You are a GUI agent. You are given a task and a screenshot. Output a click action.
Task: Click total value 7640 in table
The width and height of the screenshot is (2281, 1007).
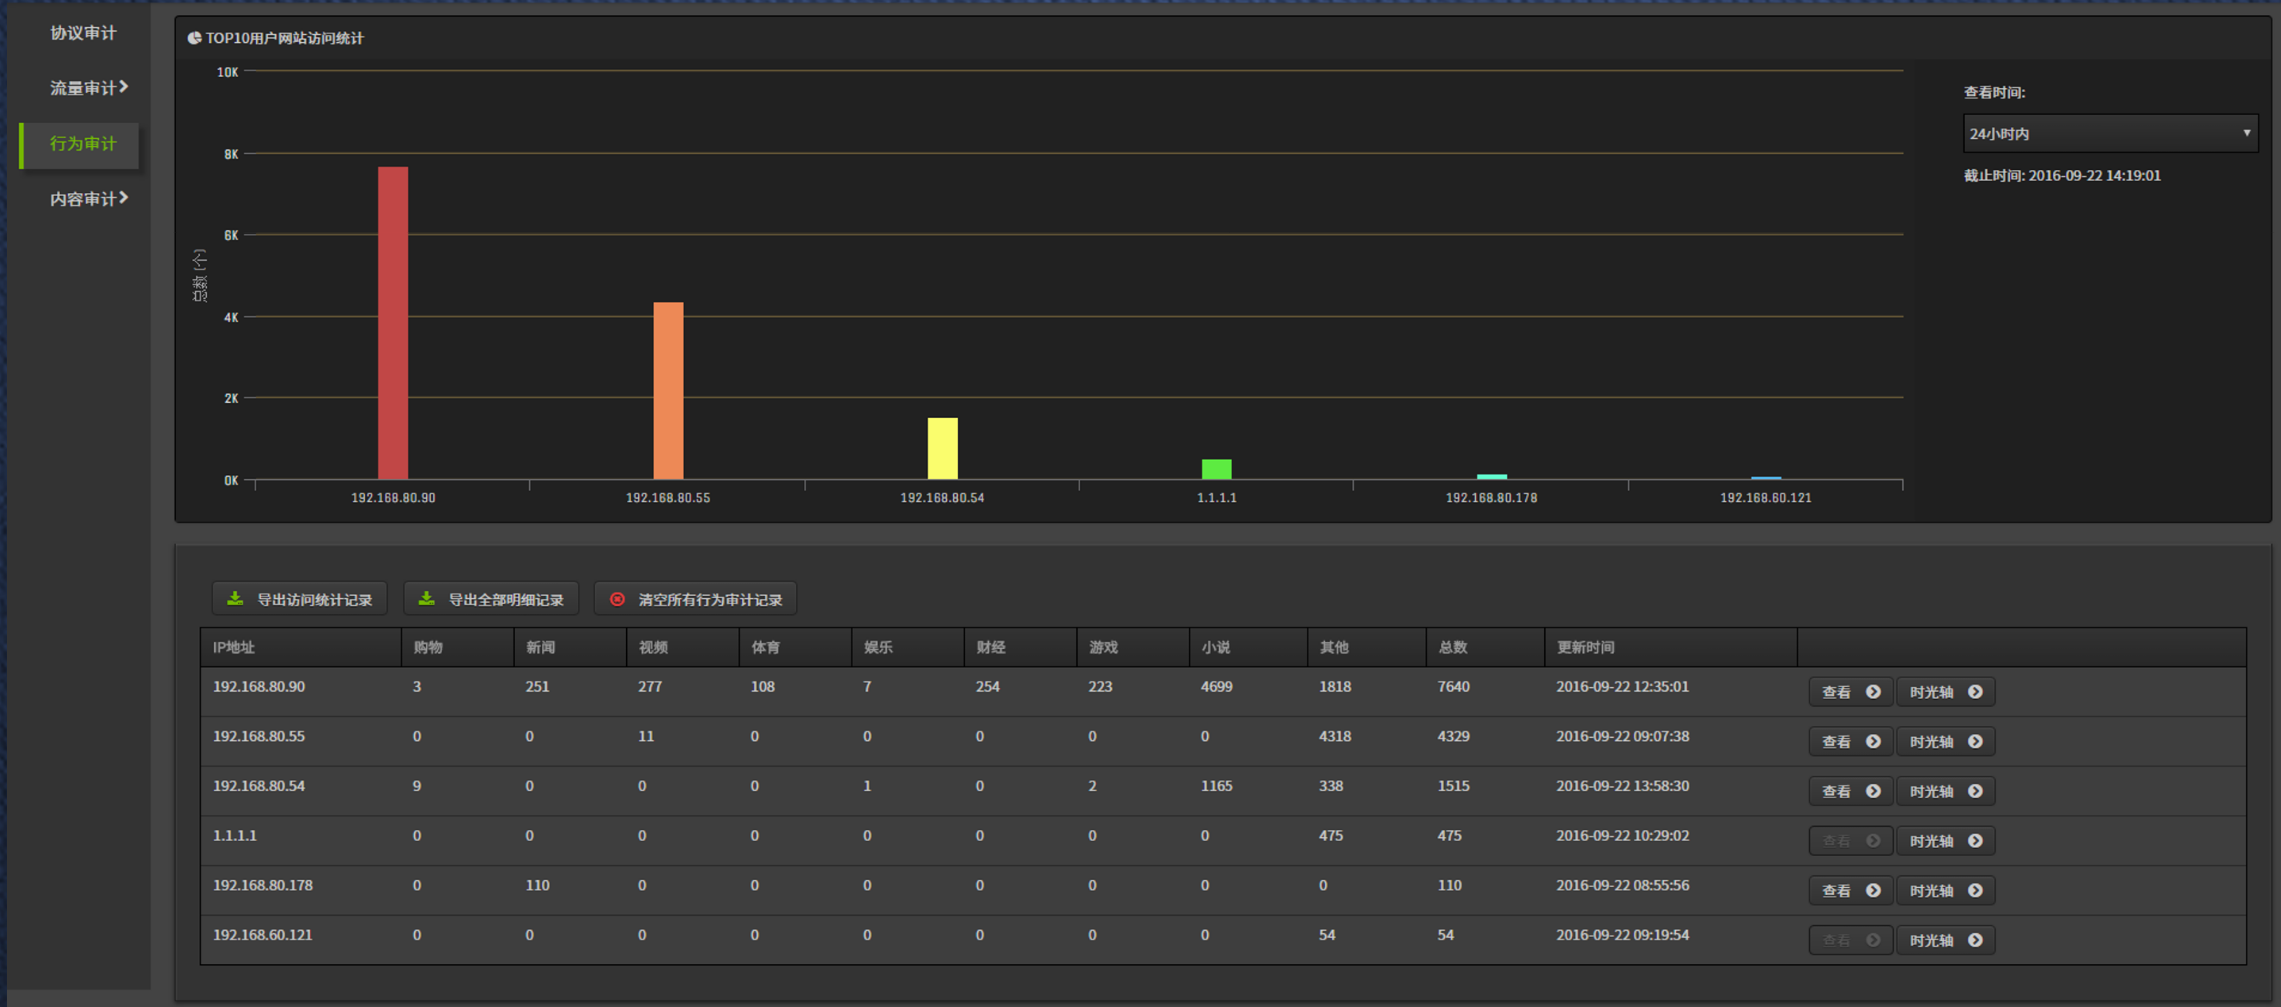(x=1453, y=687)
